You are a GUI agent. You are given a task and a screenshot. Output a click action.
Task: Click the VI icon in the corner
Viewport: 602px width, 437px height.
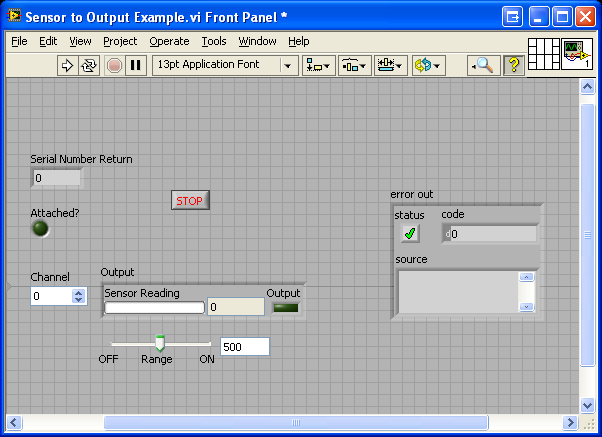(x=577, y=54)
